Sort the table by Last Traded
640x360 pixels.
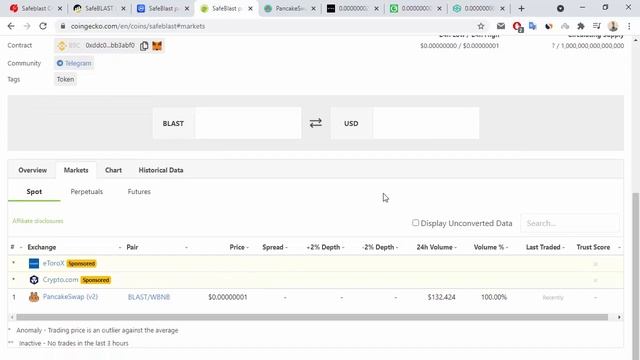[x=543, y=247]
